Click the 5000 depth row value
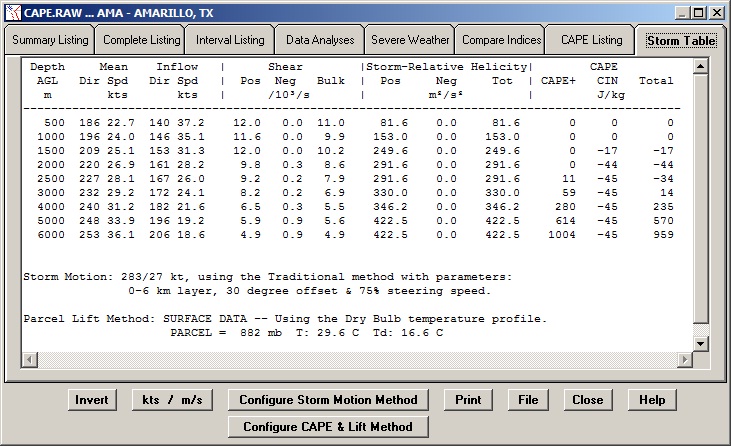This screenshot has width=731, height=446. pyautogui.click(x=51, y=221)
